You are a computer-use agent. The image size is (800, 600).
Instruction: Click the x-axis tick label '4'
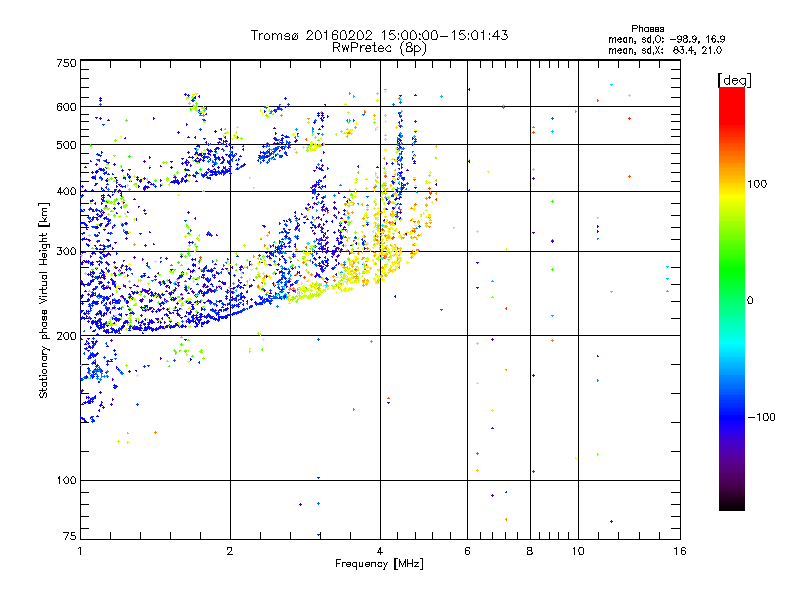380,551
